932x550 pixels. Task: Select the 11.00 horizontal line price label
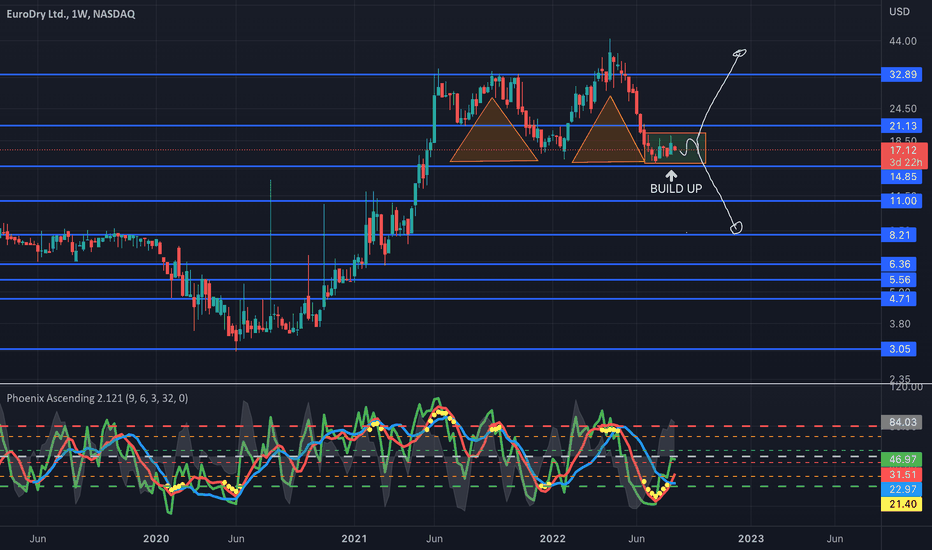click(902, 201)
